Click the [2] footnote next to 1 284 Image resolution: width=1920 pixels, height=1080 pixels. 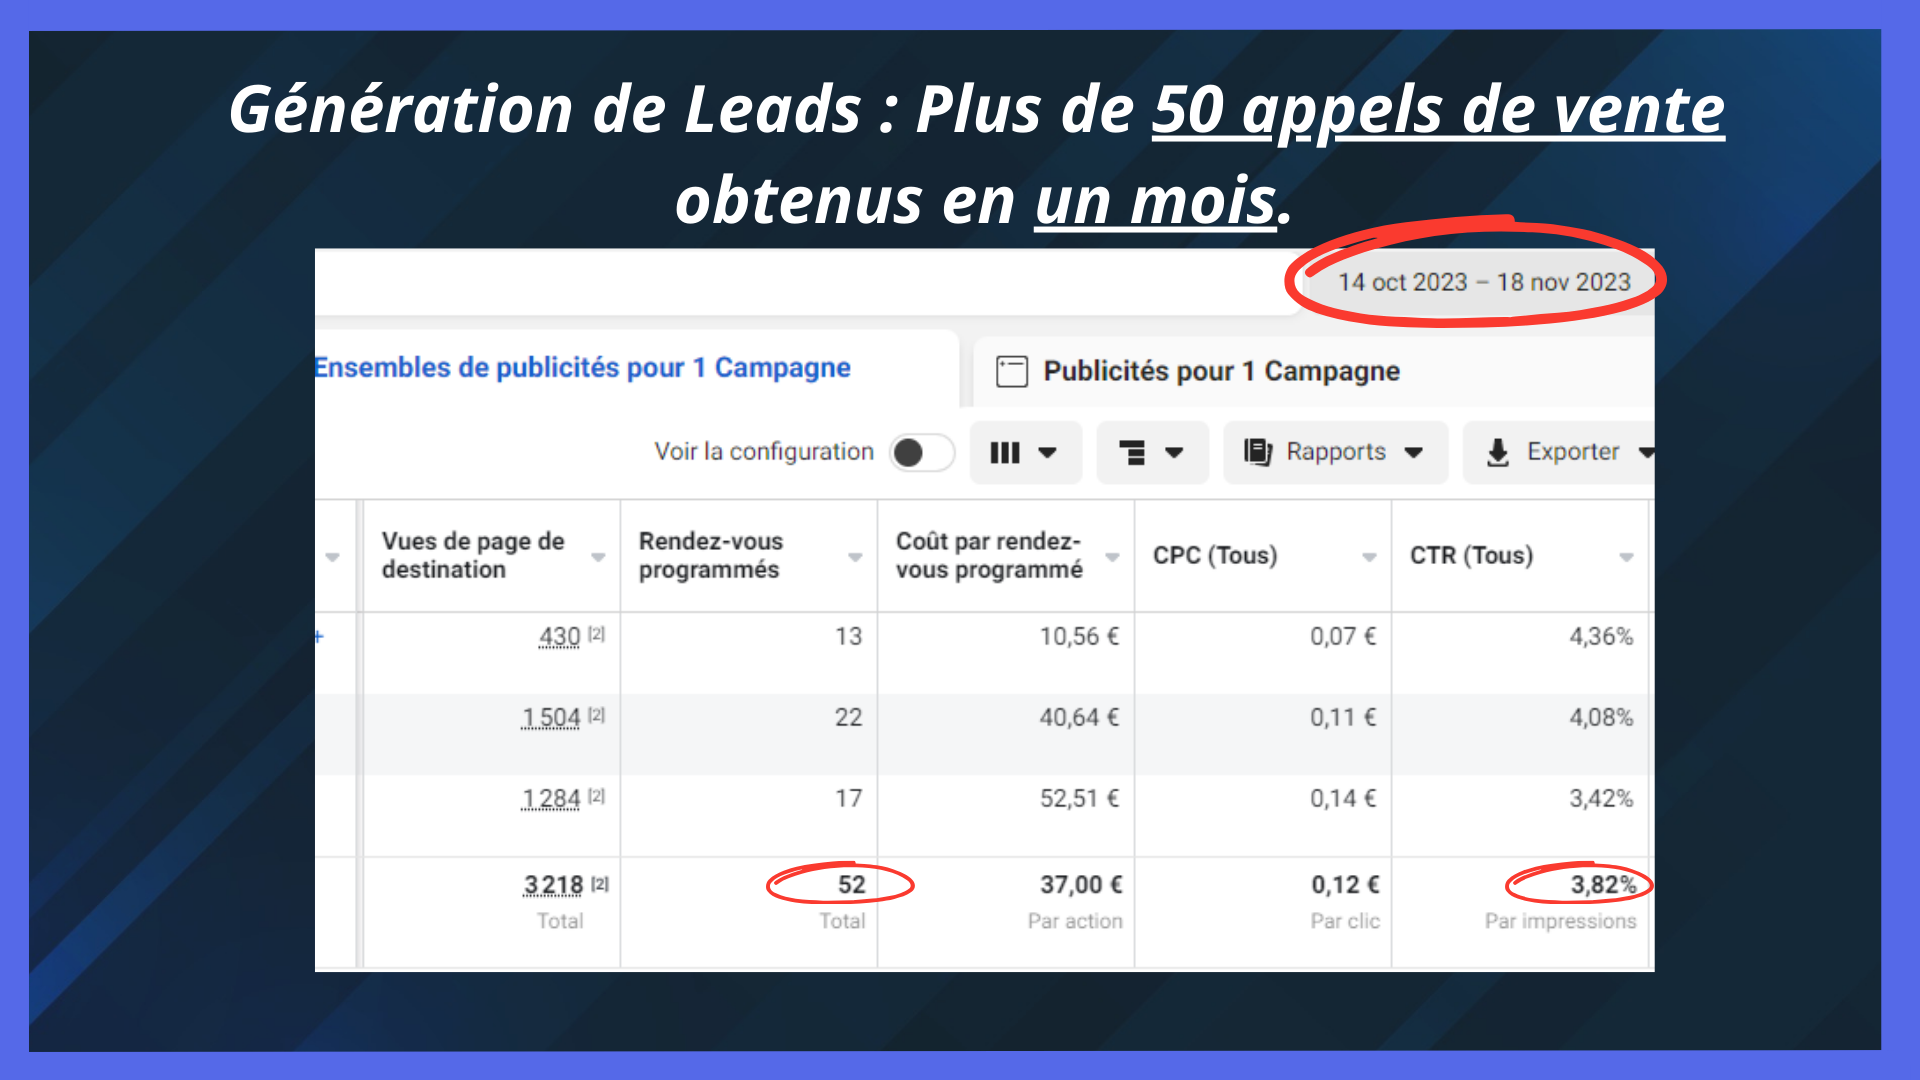point(597,795)
